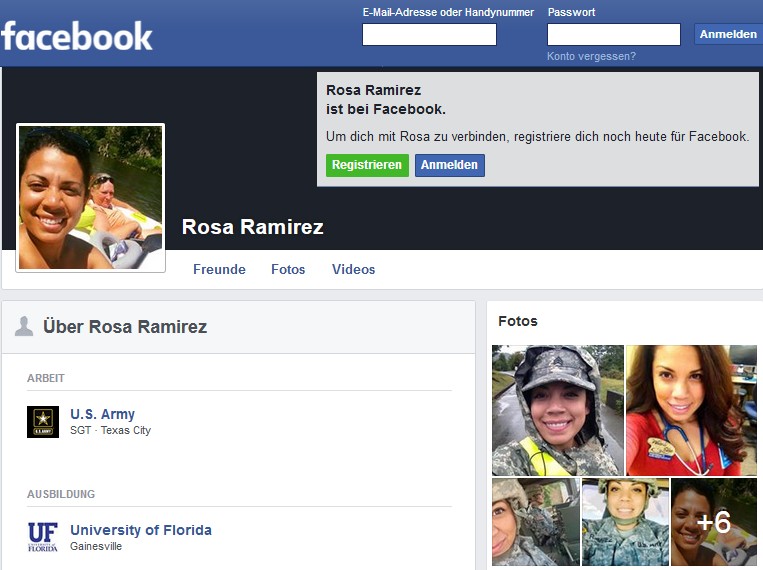Screen dimensions: 763x570
Task: Click the Rosa Ramirez name on cover
Action: coord(253,227)
